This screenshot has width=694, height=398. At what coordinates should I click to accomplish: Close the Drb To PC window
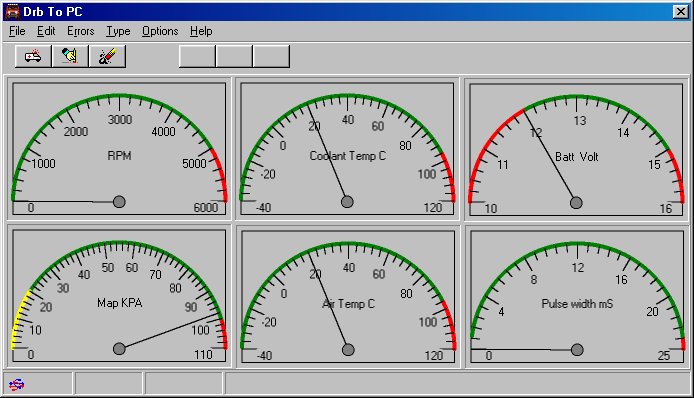click(x=680, y=12)
